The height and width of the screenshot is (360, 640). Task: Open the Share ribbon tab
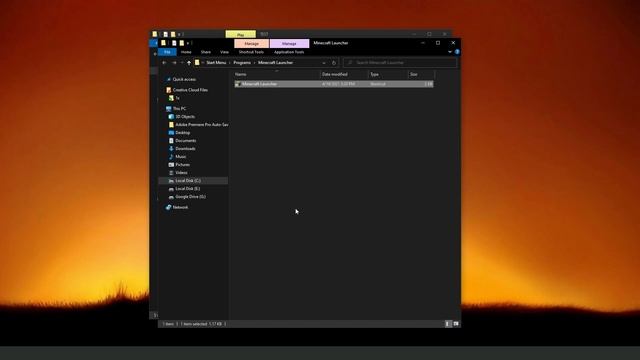click(x=206, y=52)
